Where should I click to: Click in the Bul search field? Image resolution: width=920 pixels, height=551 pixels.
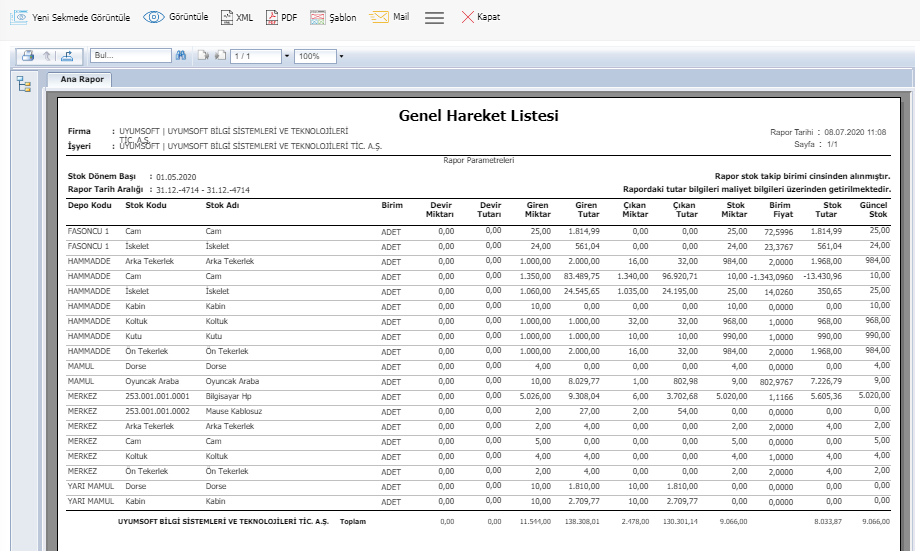click(128, 56)
